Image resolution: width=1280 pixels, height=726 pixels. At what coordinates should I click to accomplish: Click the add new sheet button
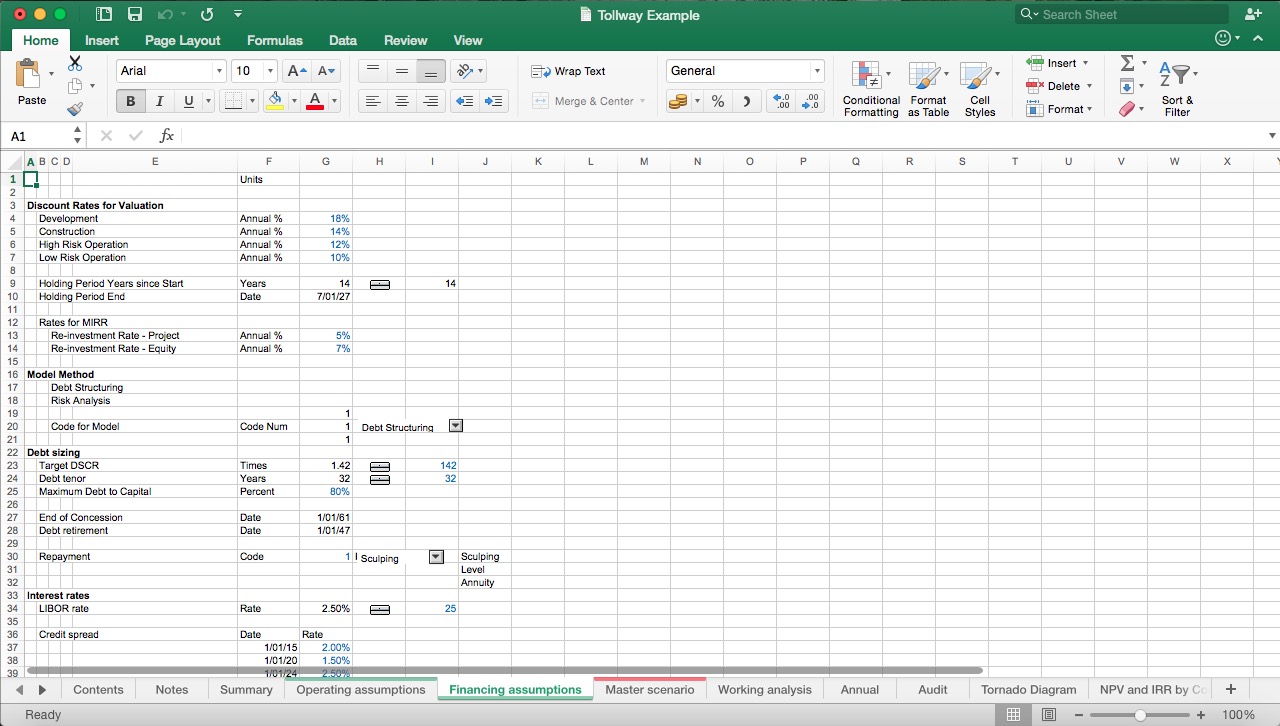pos(1230,689)
